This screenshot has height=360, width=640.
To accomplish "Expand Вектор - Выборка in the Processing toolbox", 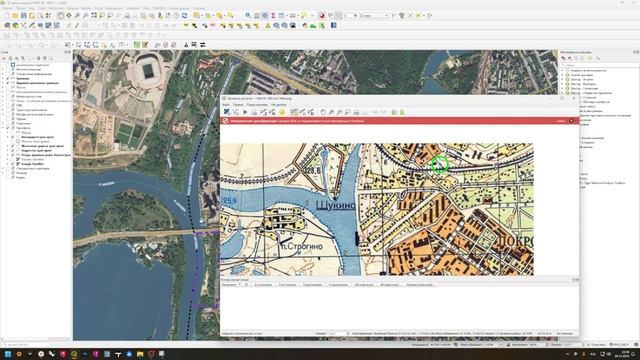I will pos(562,84).
